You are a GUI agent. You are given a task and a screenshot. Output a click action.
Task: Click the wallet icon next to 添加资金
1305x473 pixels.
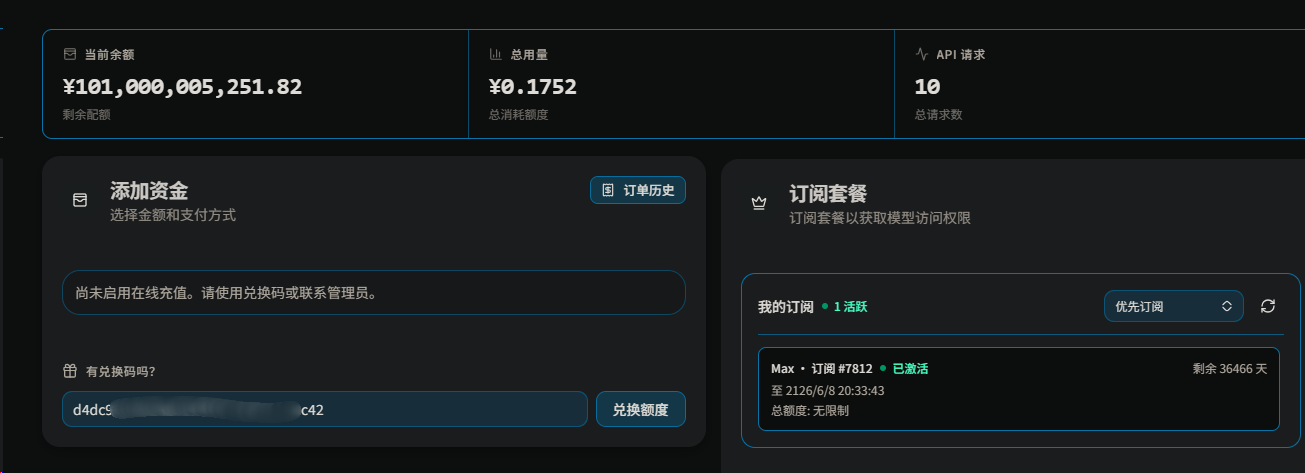point(80,200)
